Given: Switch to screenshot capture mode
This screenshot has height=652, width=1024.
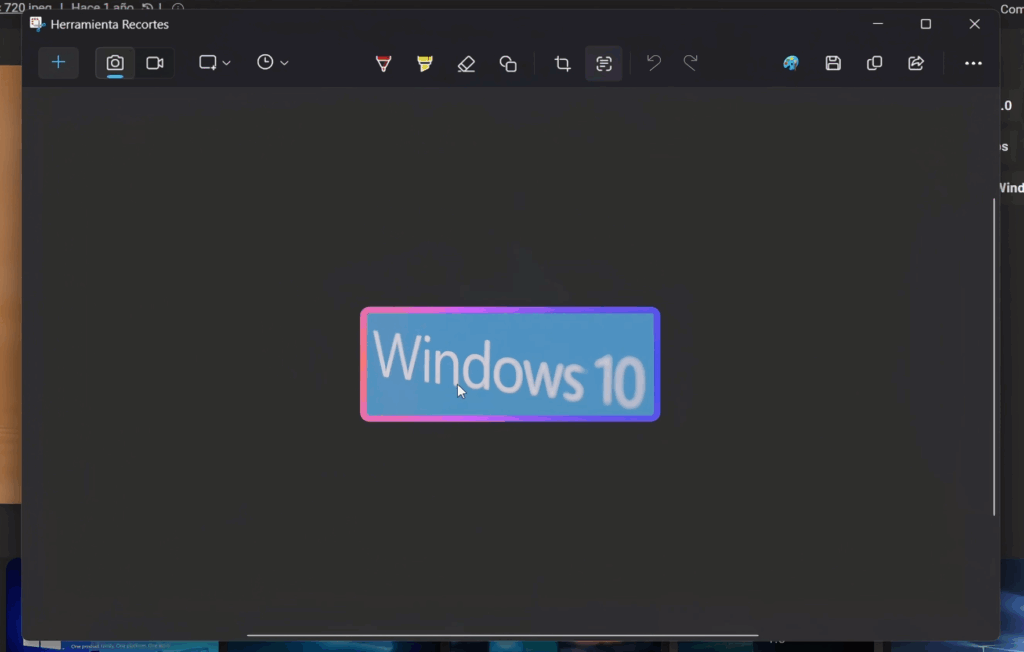Looking at the screenshot, I should pos(115,63).
